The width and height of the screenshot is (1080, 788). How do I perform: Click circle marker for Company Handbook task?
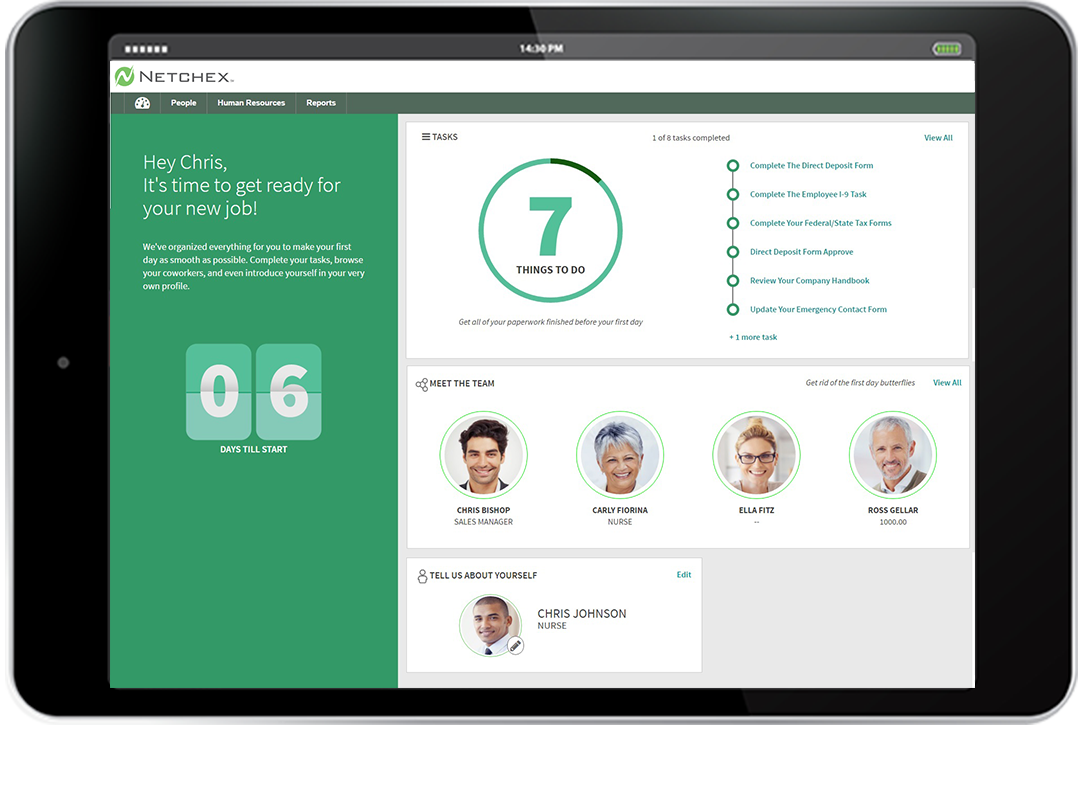point(733,281)
